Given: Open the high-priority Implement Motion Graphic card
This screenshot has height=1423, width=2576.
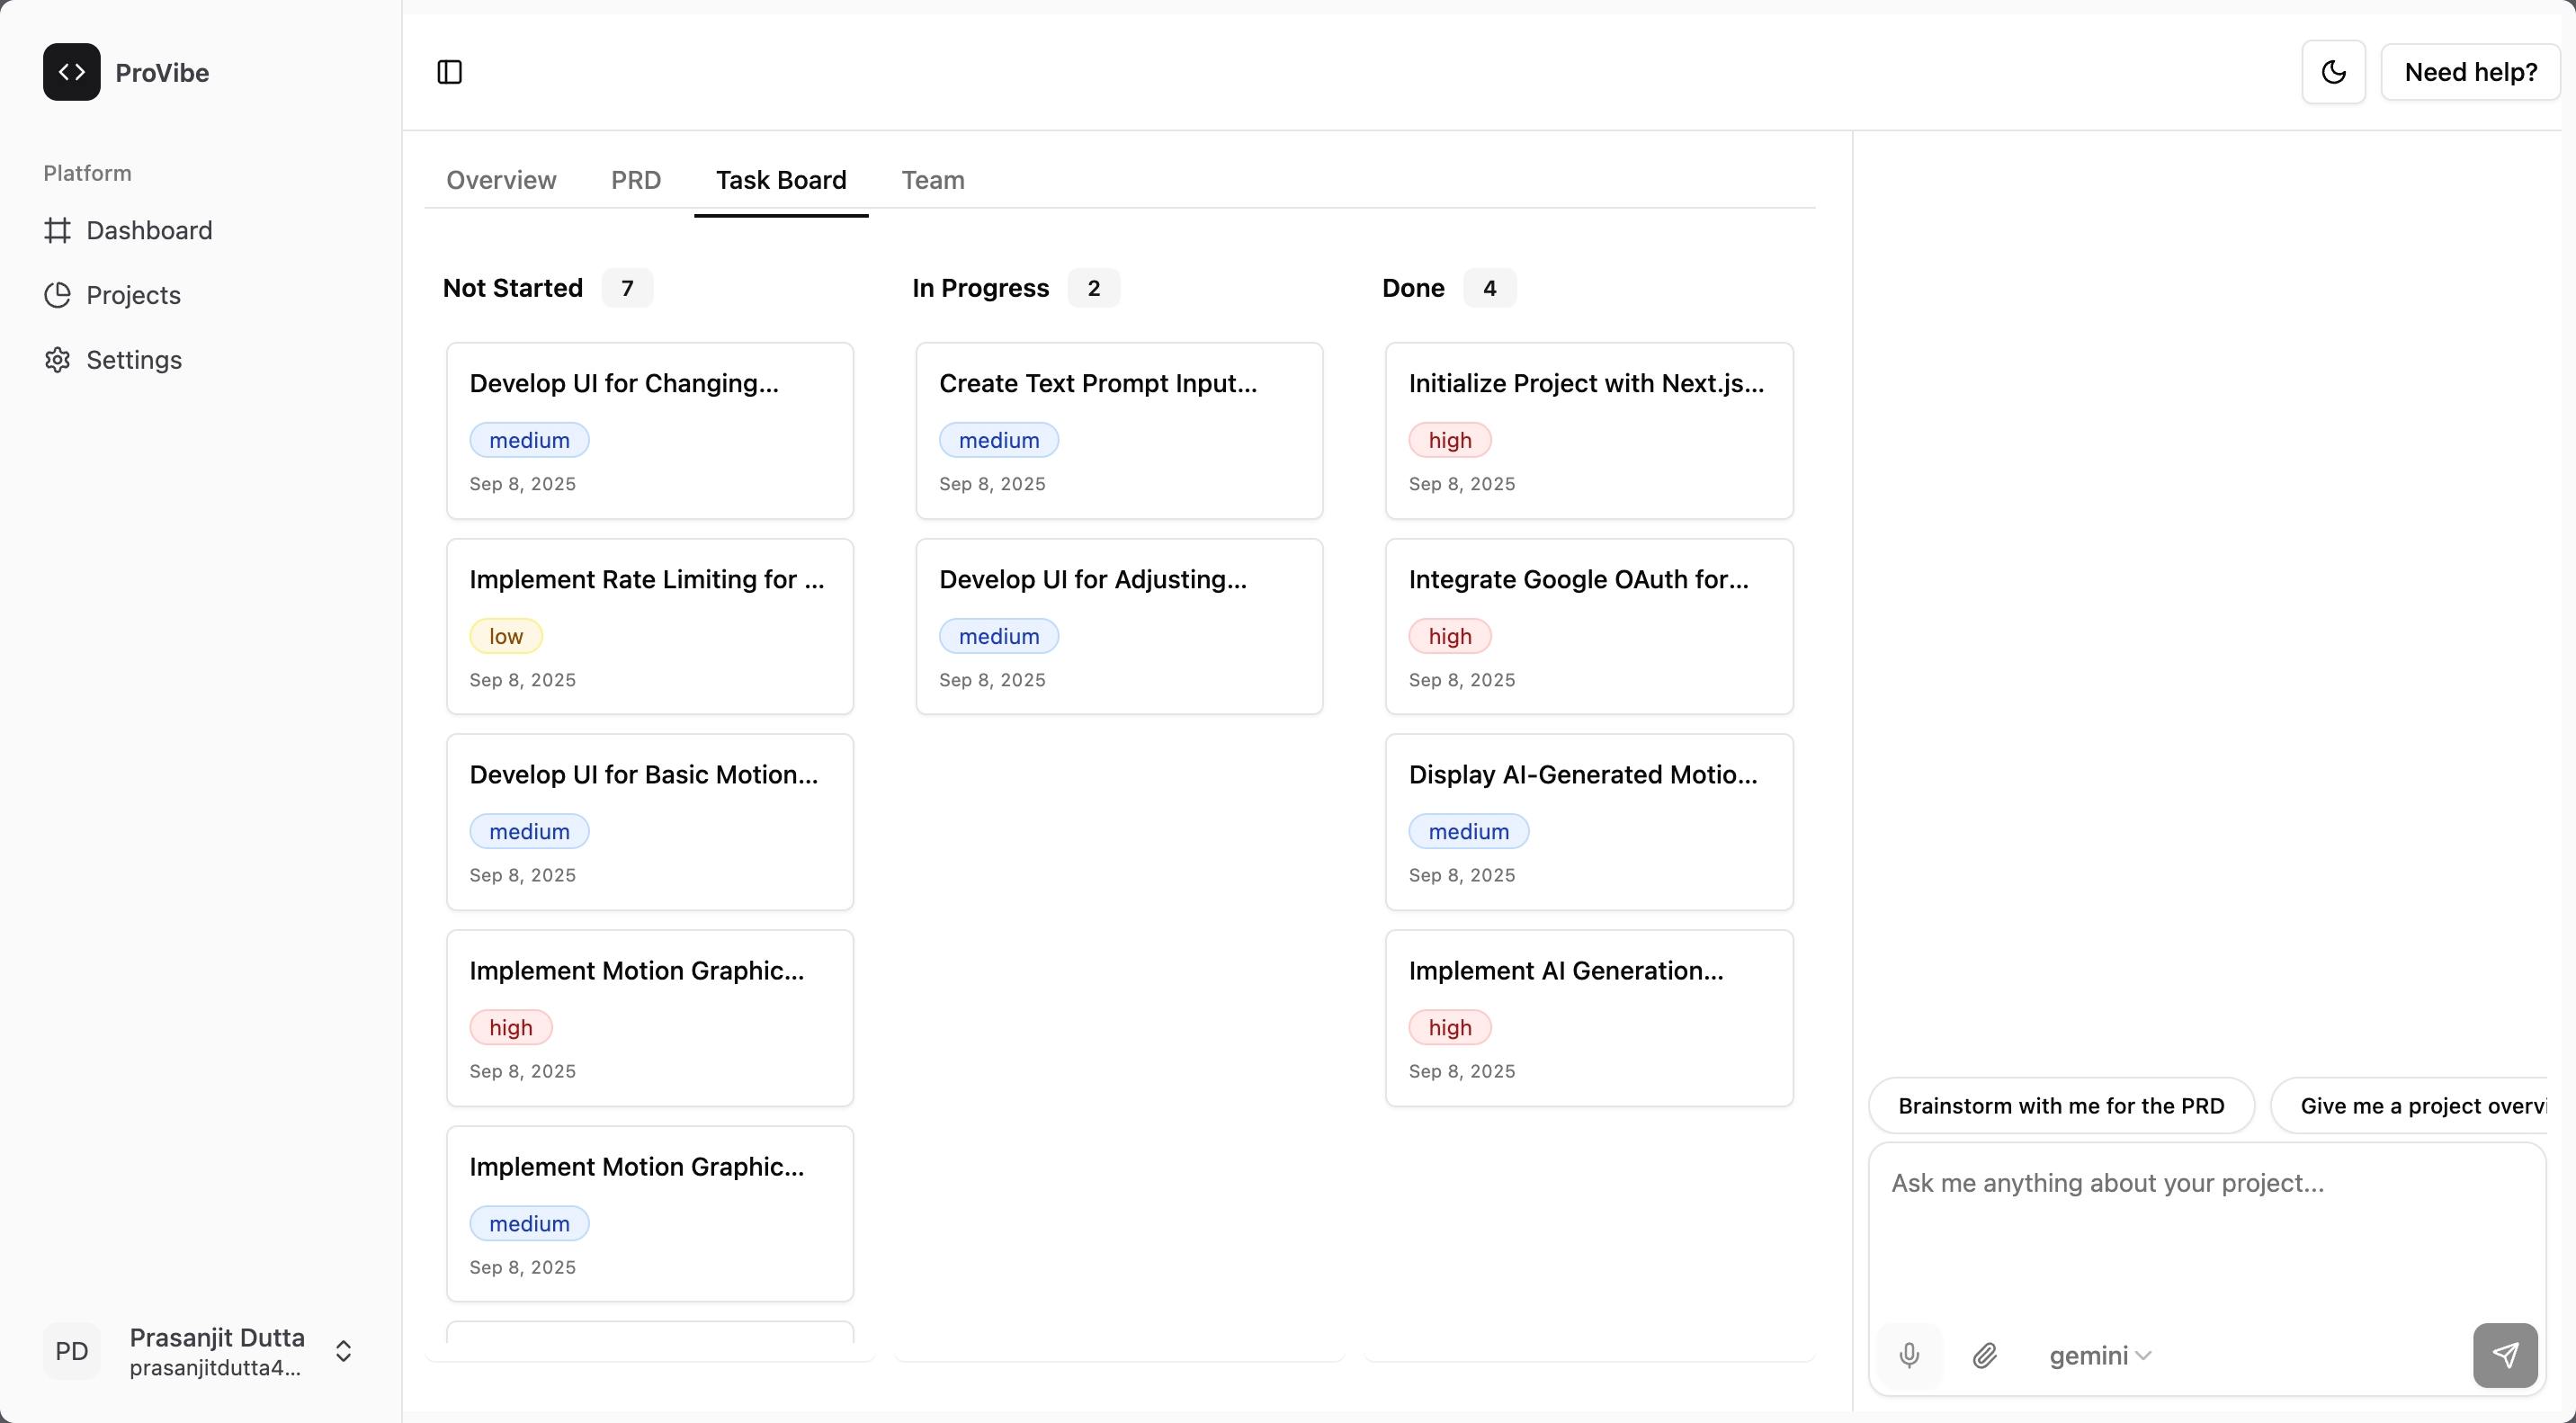Looking at the screenshot, I should pos(650,1018).
